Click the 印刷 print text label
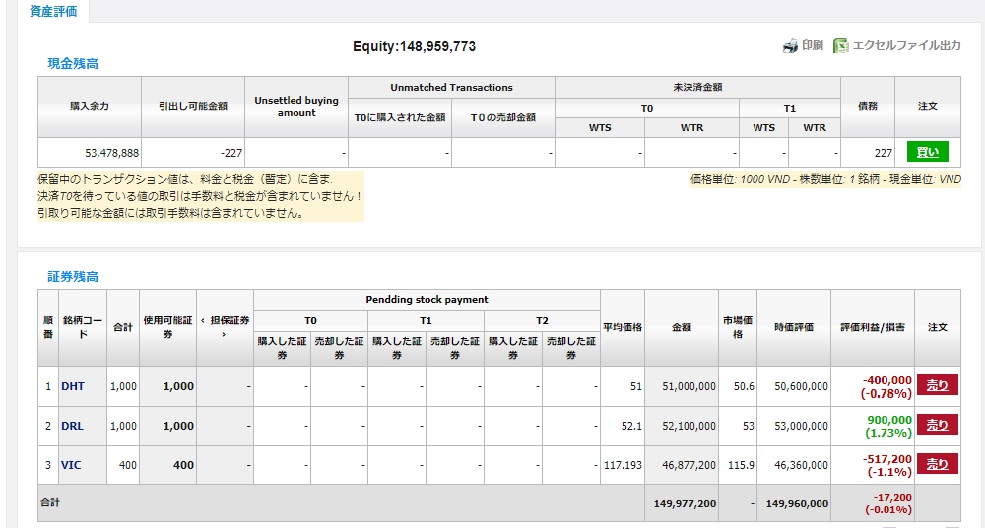Image resolution: width=985 pixels, height=528 pixels. click(812, 46)
